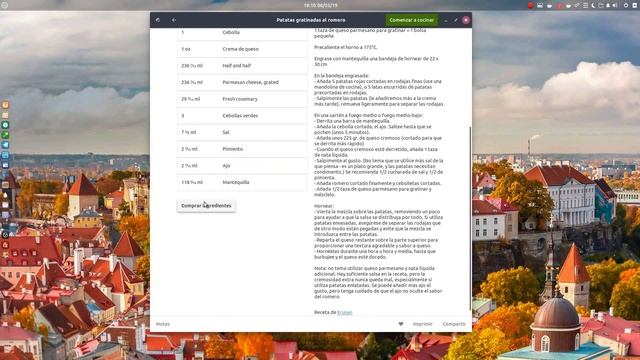
Task: Select the Sal ingredient row
Action: click(242, 132)
